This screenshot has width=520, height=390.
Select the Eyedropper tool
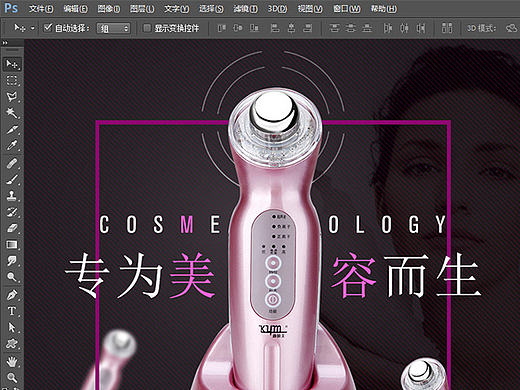coord(12,145)
